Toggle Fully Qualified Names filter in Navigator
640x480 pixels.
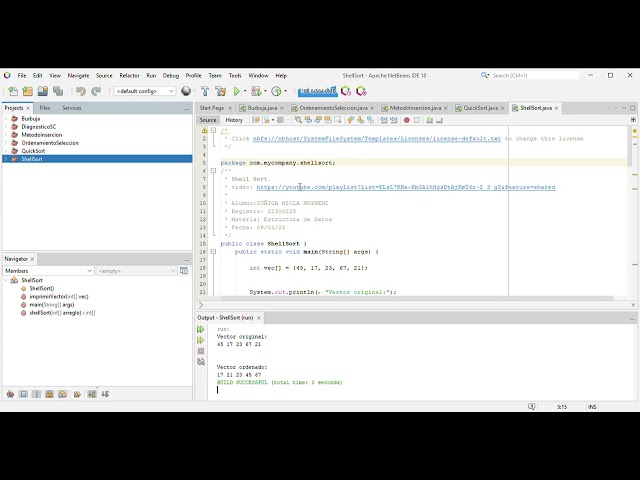pos(77,394)
